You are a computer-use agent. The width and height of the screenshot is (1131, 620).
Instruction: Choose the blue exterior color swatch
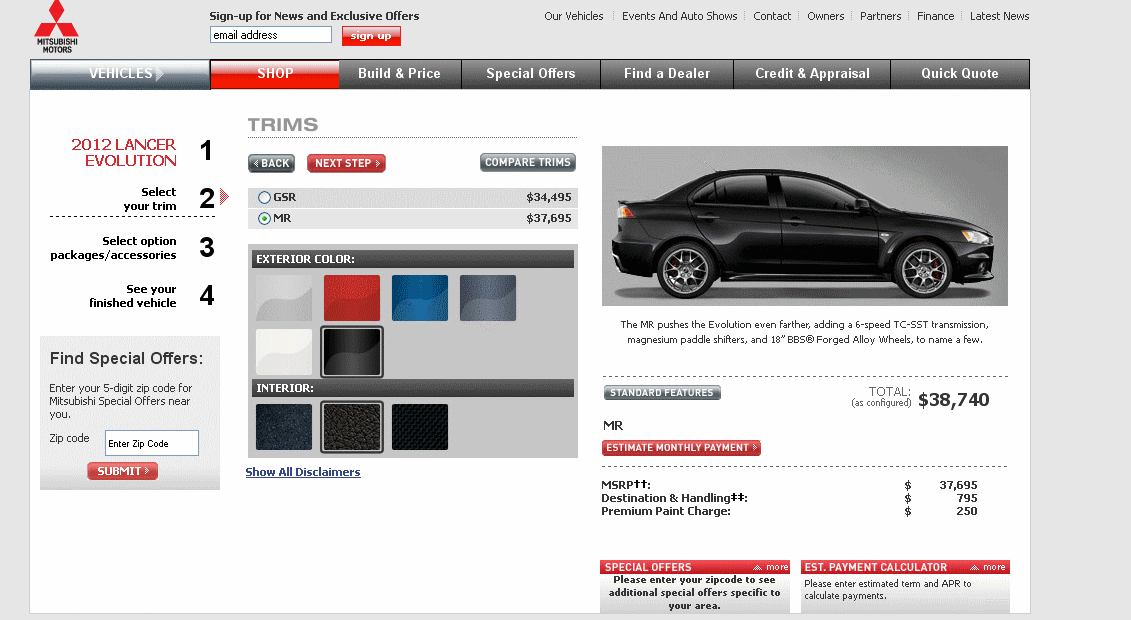tap(420, 298)
